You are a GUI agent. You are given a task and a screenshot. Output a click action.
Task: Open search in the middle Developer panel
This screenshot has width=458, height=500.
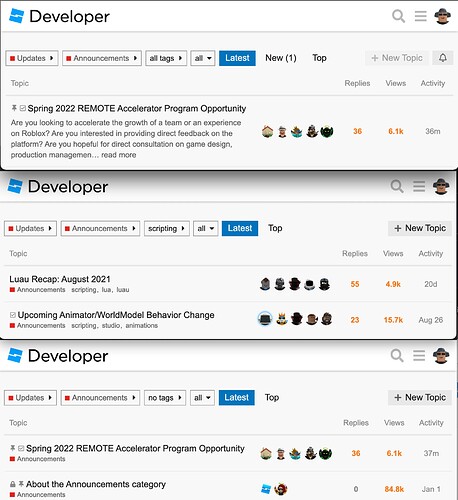397,186
